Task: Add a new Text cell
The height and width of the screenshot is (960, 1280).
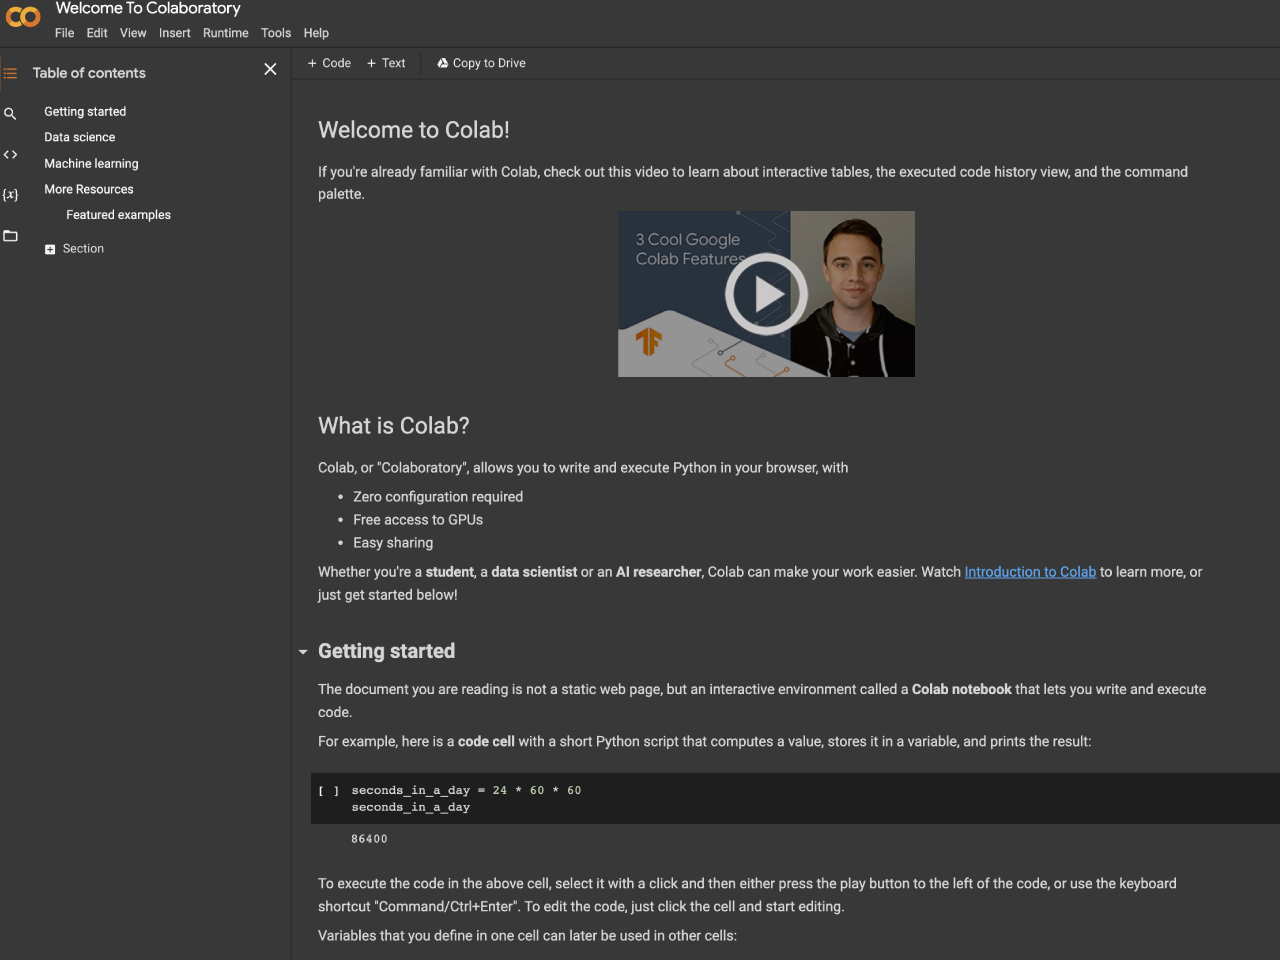Action: (x=386, y=63)
